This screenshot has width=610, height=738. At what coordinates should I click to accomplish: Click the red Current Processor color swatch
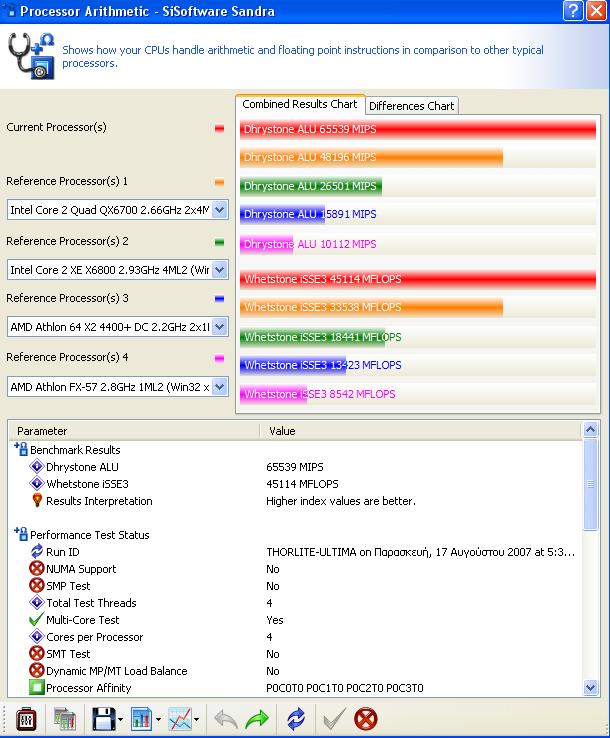(x=219, y=128)
